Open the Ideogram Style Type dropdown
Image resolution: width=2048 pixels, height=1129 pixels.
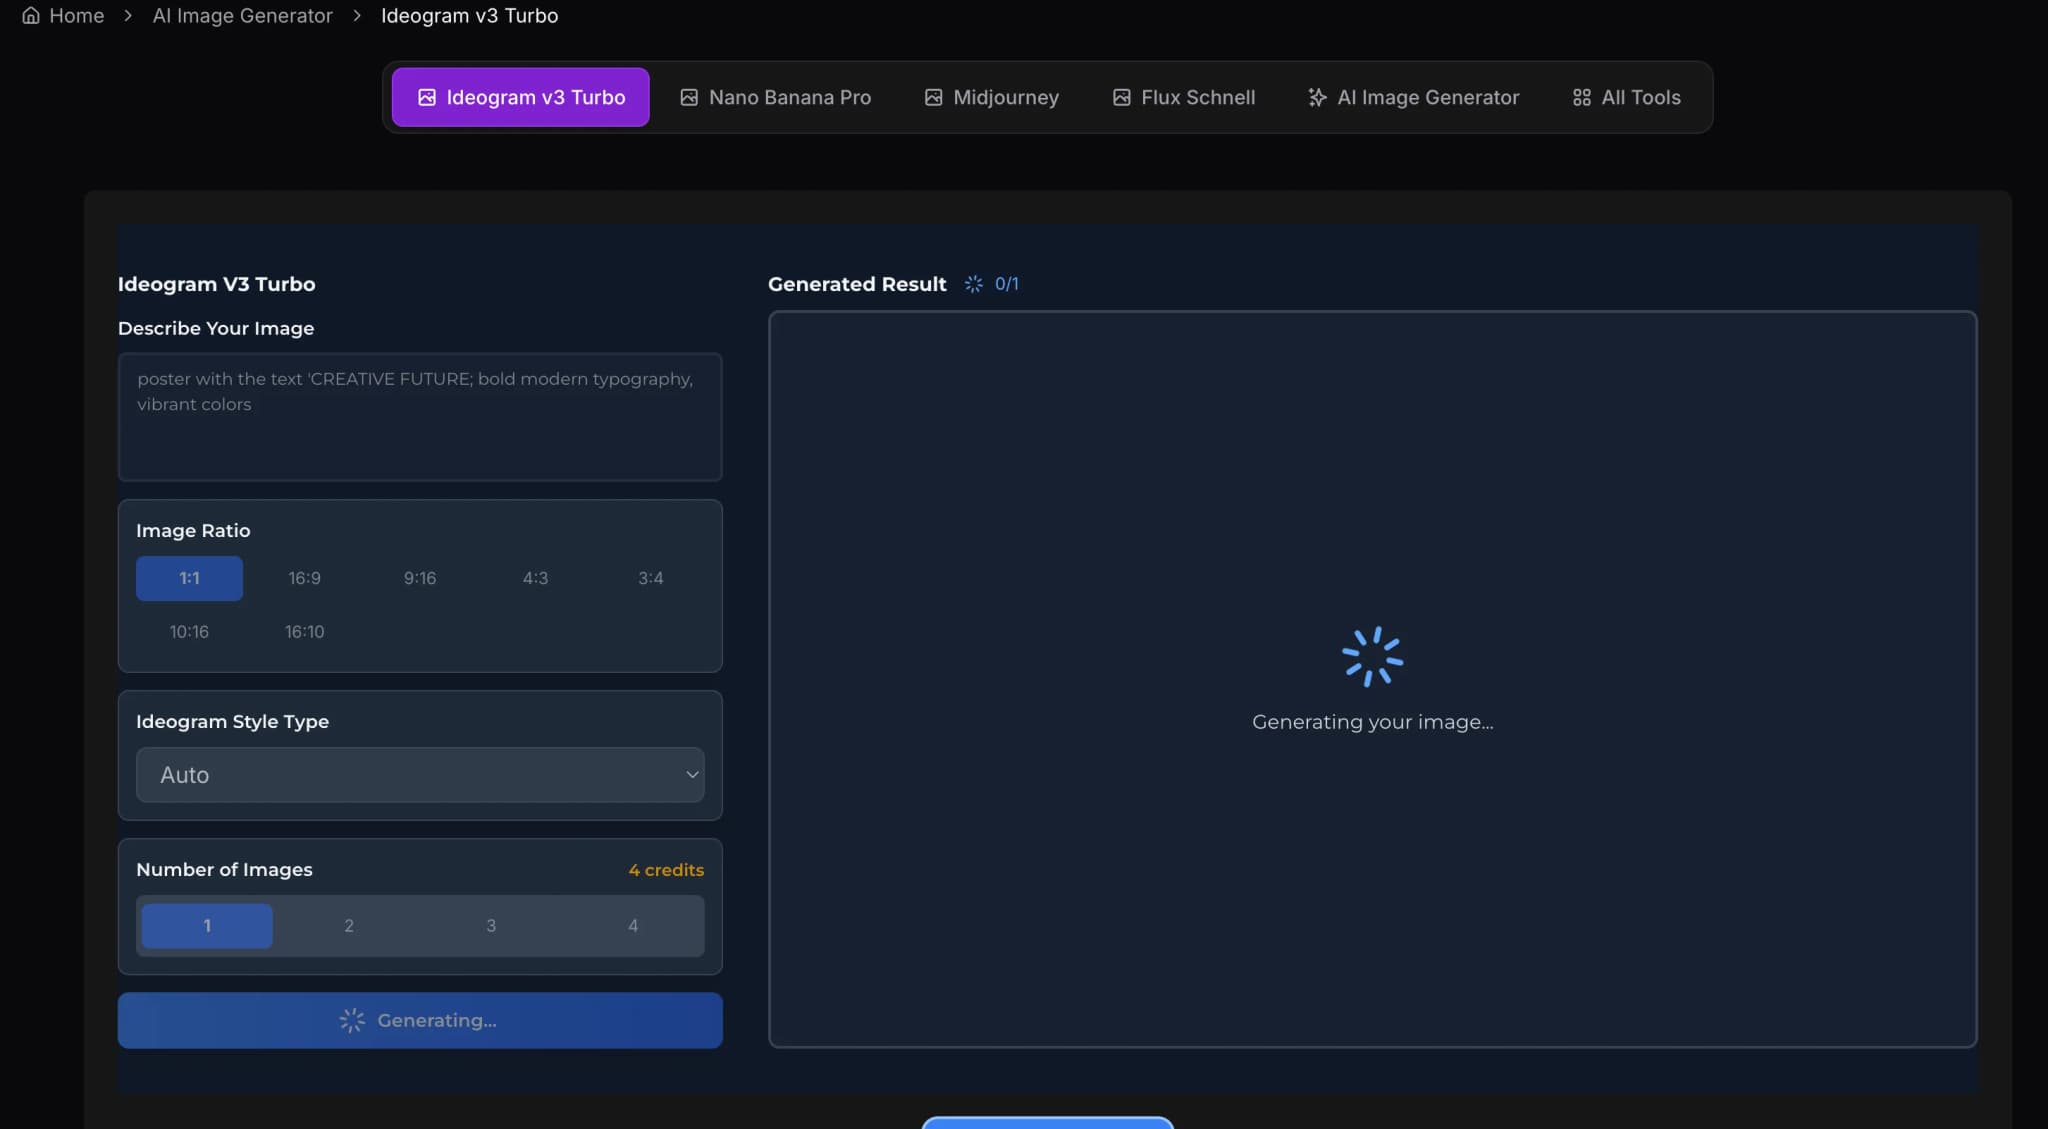pos(420,775)
